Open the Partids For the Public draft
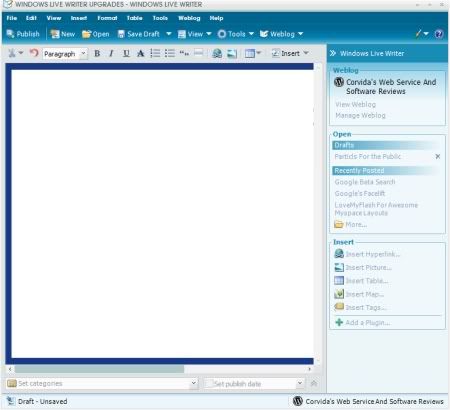The height and width of the screenshot is (410, 450). click(368, 156)
